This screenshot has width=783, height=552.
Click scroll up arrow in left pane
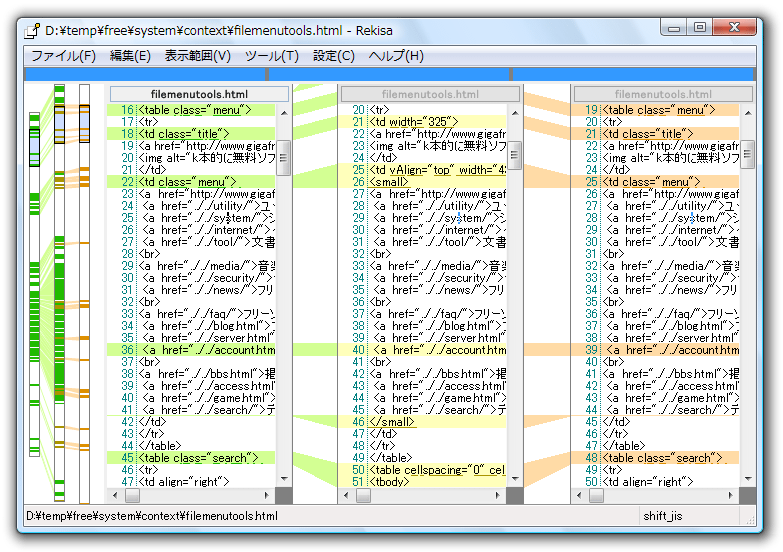pyautogui.click(x=284, y=113)
